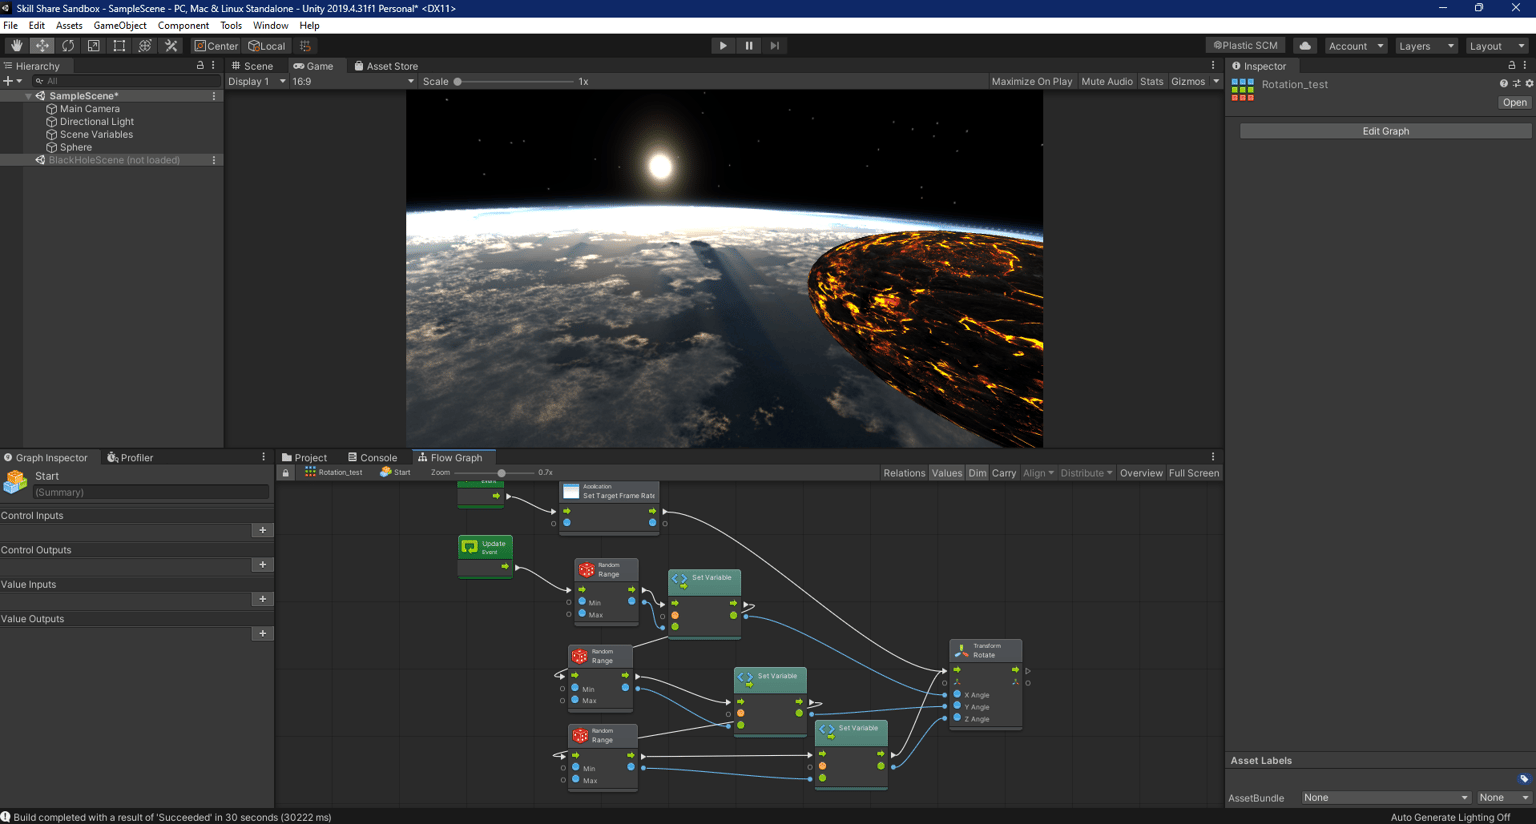The width and height of the screenshot is (1536, 824).
Task: Open Inspector help icon for Rotation_test
Action: pyautogui.click(x=1503, y=84)
